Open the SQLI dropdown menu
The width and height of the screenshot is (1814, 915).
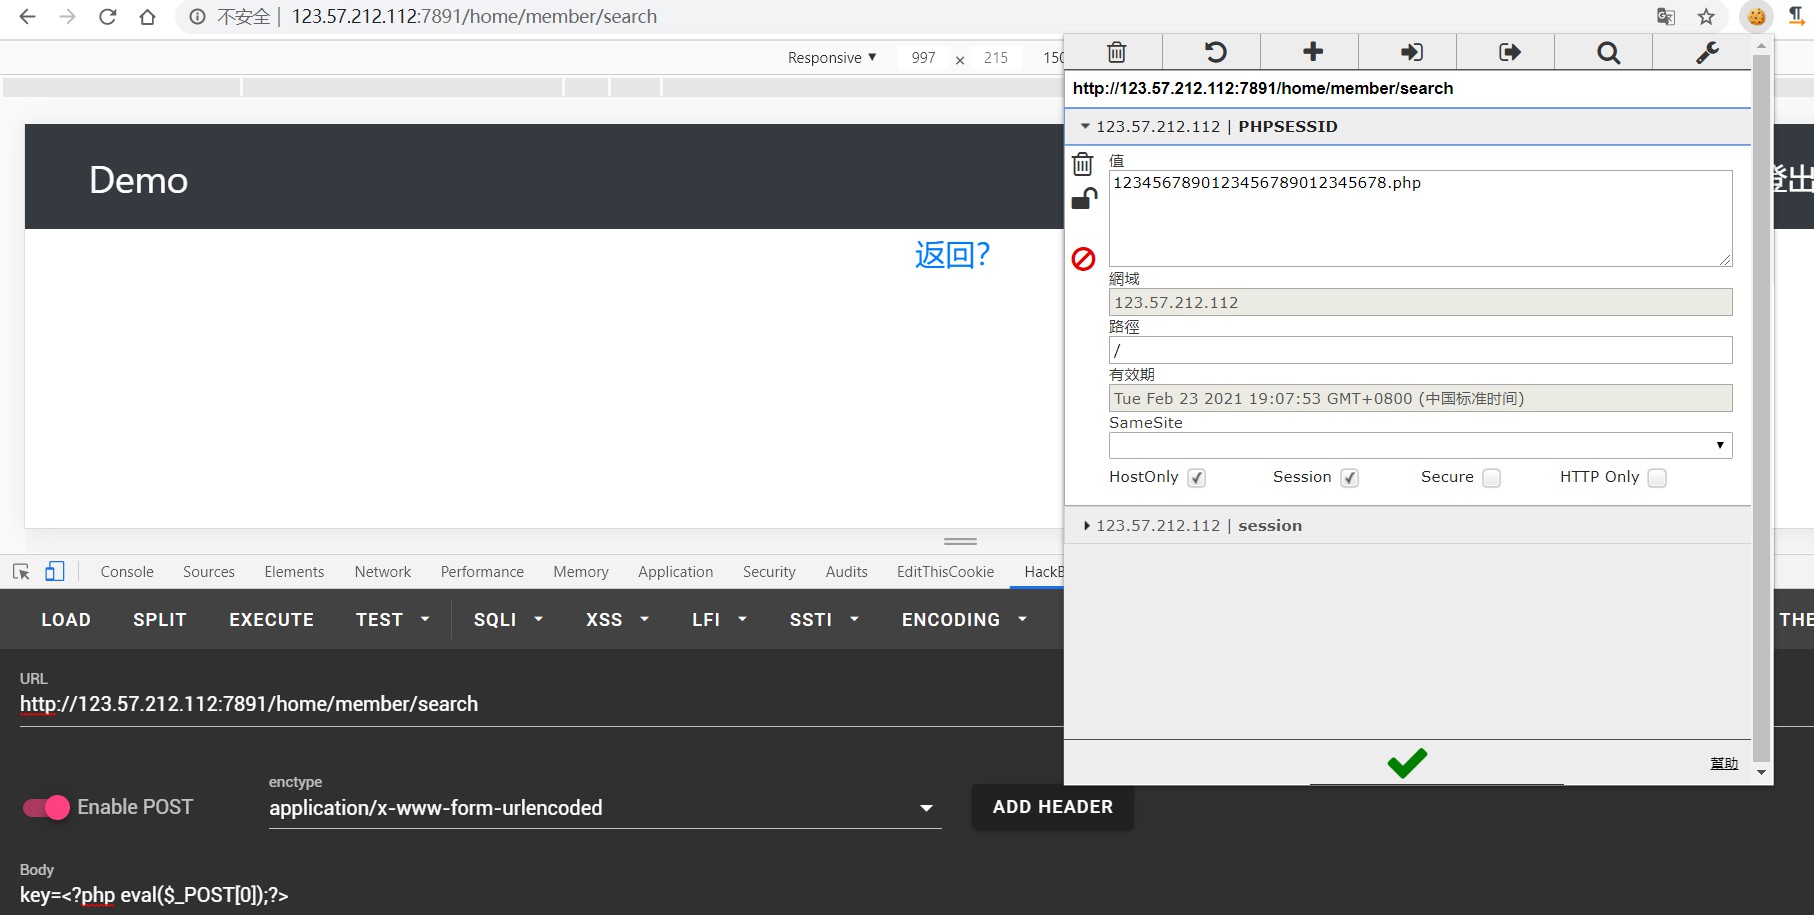pyautogui.click(x=508, y=620)
